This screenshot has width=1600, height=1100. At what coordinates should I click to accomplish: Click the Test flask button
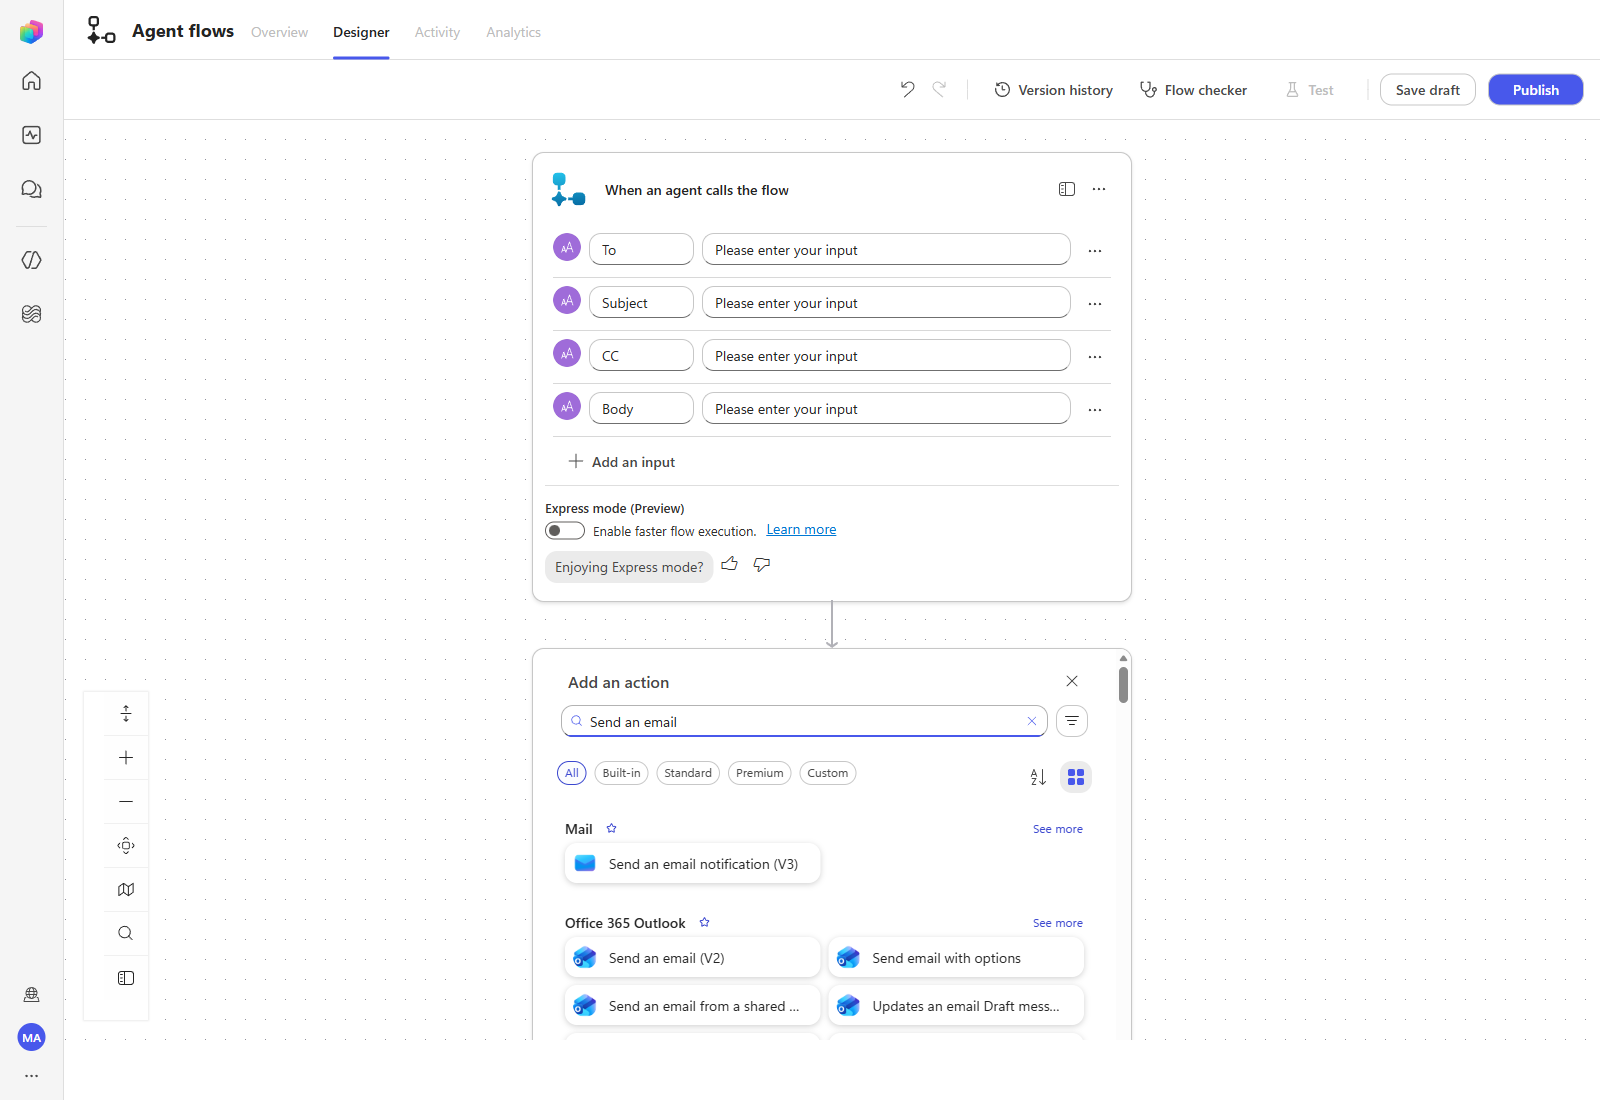point(1309,90)
